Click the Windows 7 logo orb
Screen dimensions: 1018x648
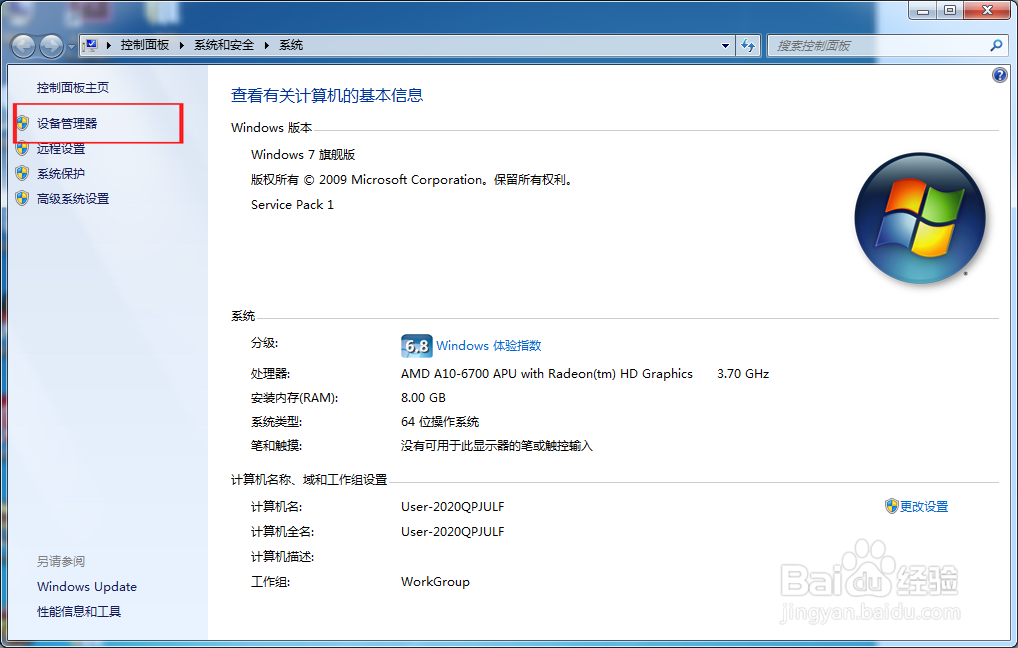coord(920,218)
